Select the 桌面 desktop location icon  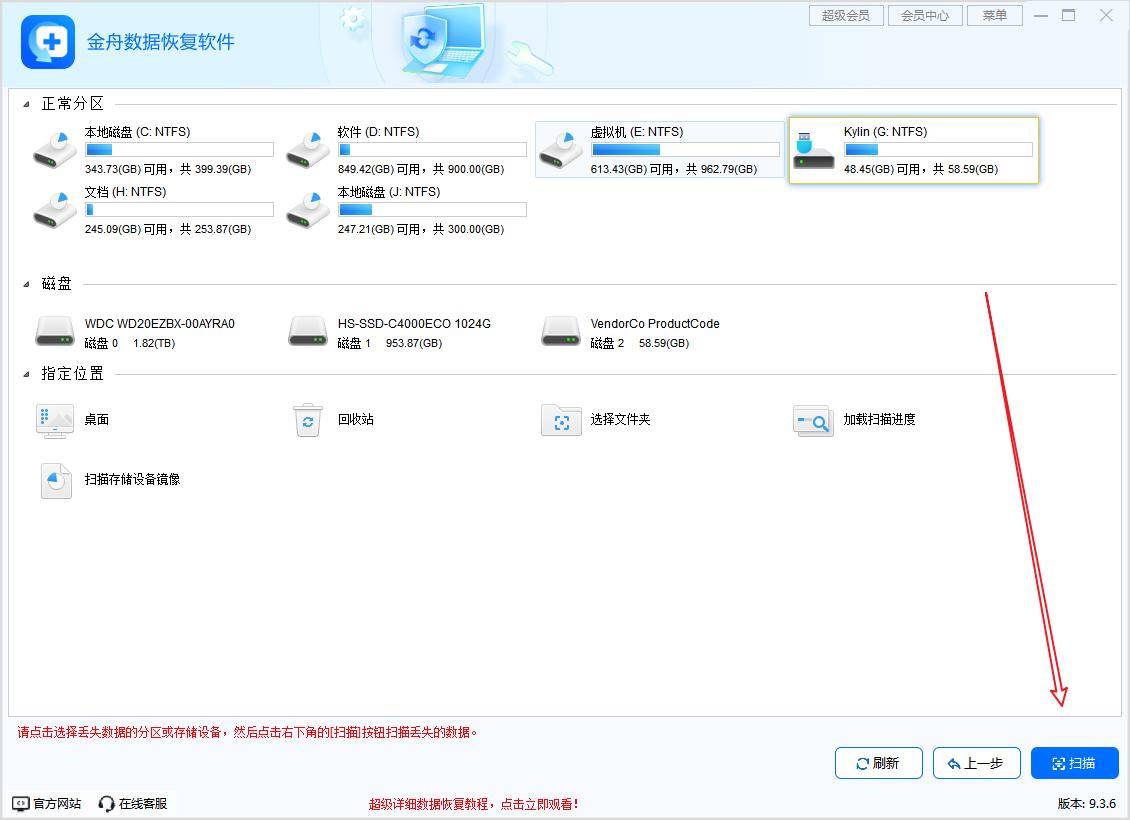point(55,420)
